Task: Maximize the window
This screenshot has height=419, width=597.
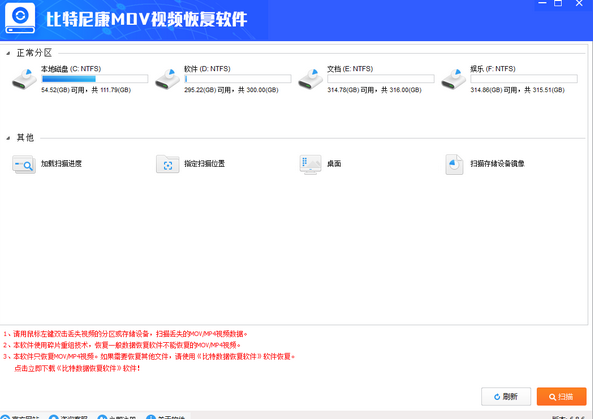Action: pos(558,3)
